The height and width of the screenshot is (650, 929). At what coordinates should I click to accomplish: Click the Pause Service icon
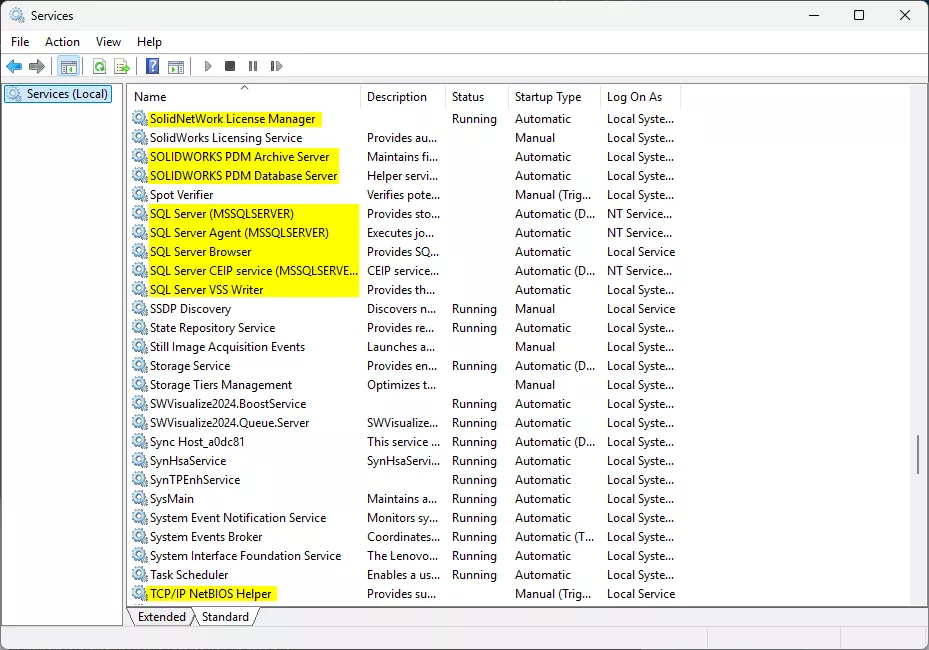pyautogui.click(x=253, y=66)
